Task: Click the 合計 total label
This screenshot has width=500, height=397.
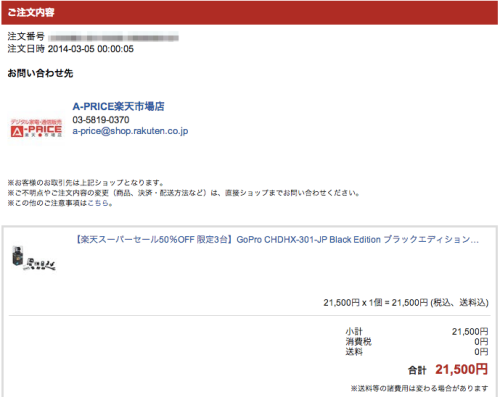Action: click(417, 370)
